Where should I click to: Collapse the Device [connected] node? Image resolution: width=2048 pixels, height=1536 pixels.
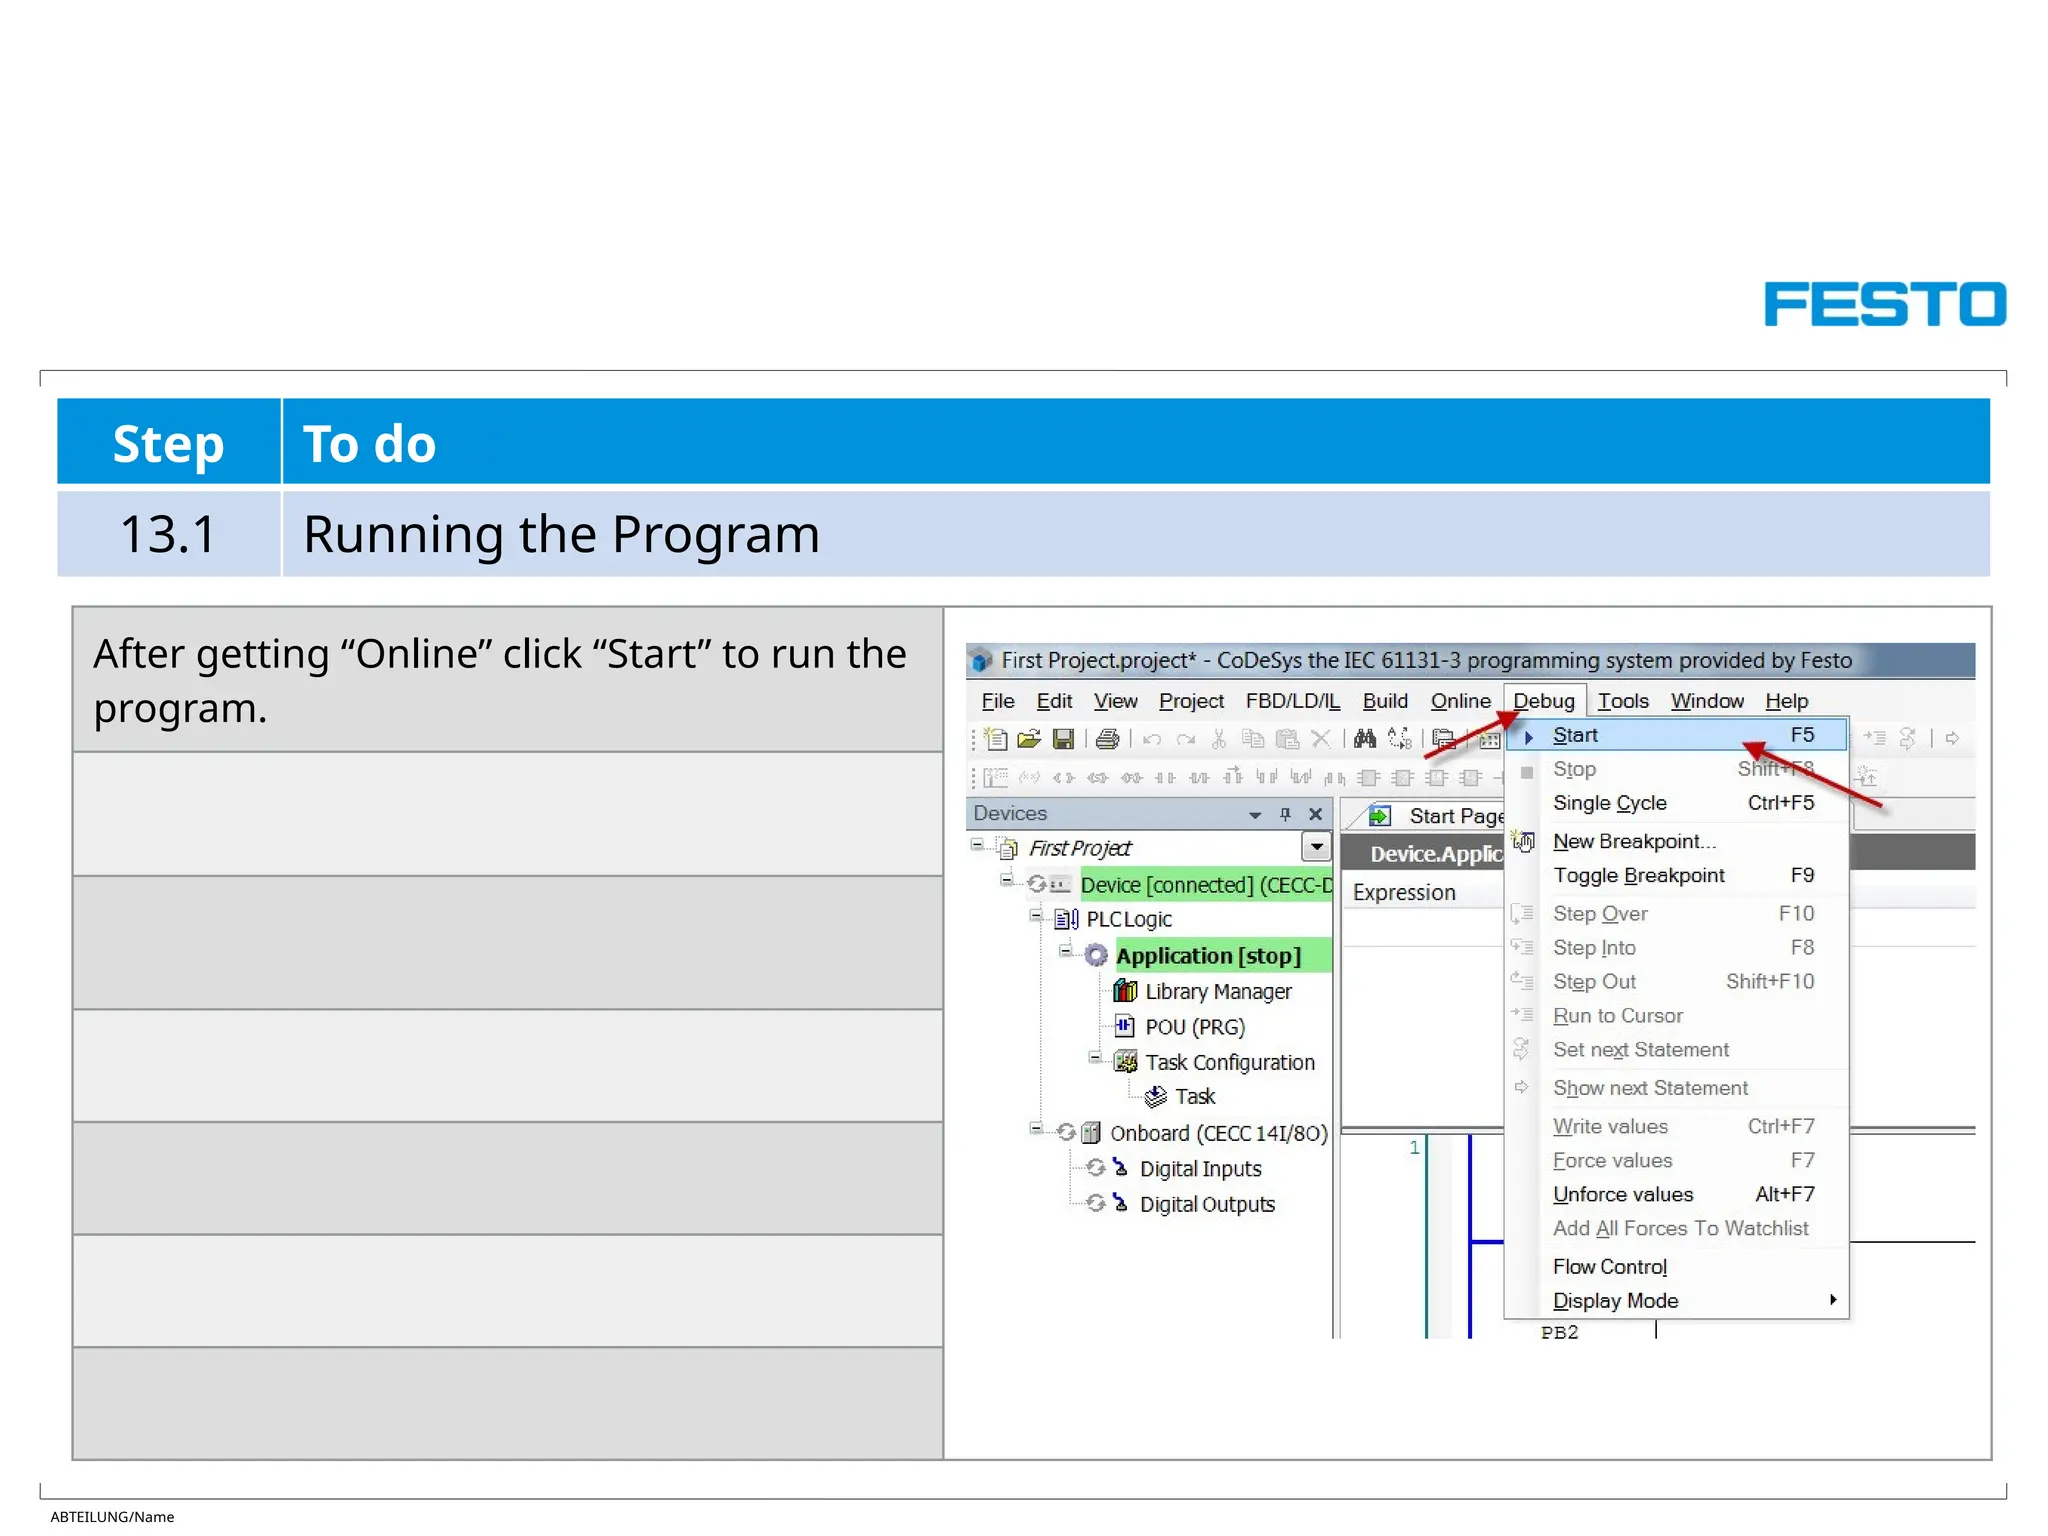(1007, 880)
